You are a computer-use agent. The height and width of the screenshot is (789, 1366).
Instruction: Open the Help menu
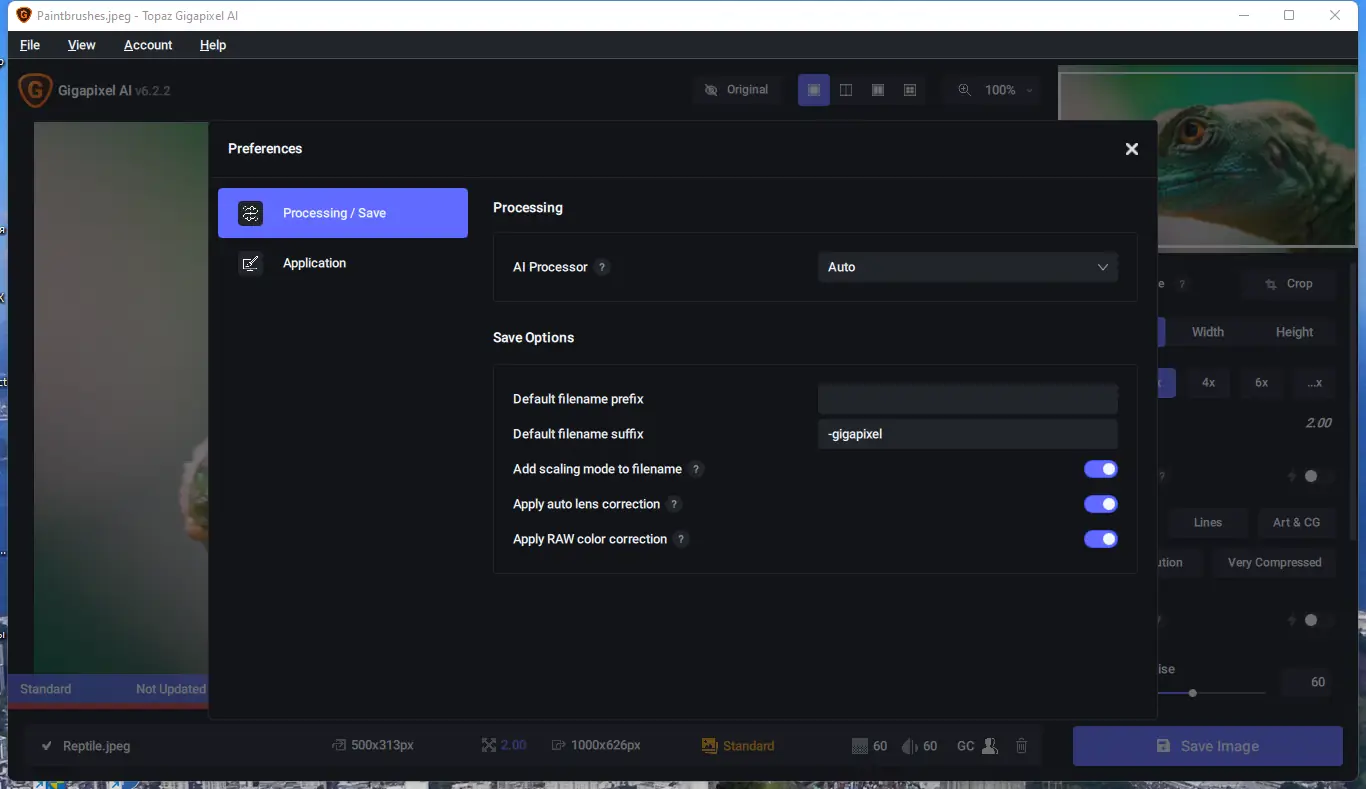[x=213, y=45]
